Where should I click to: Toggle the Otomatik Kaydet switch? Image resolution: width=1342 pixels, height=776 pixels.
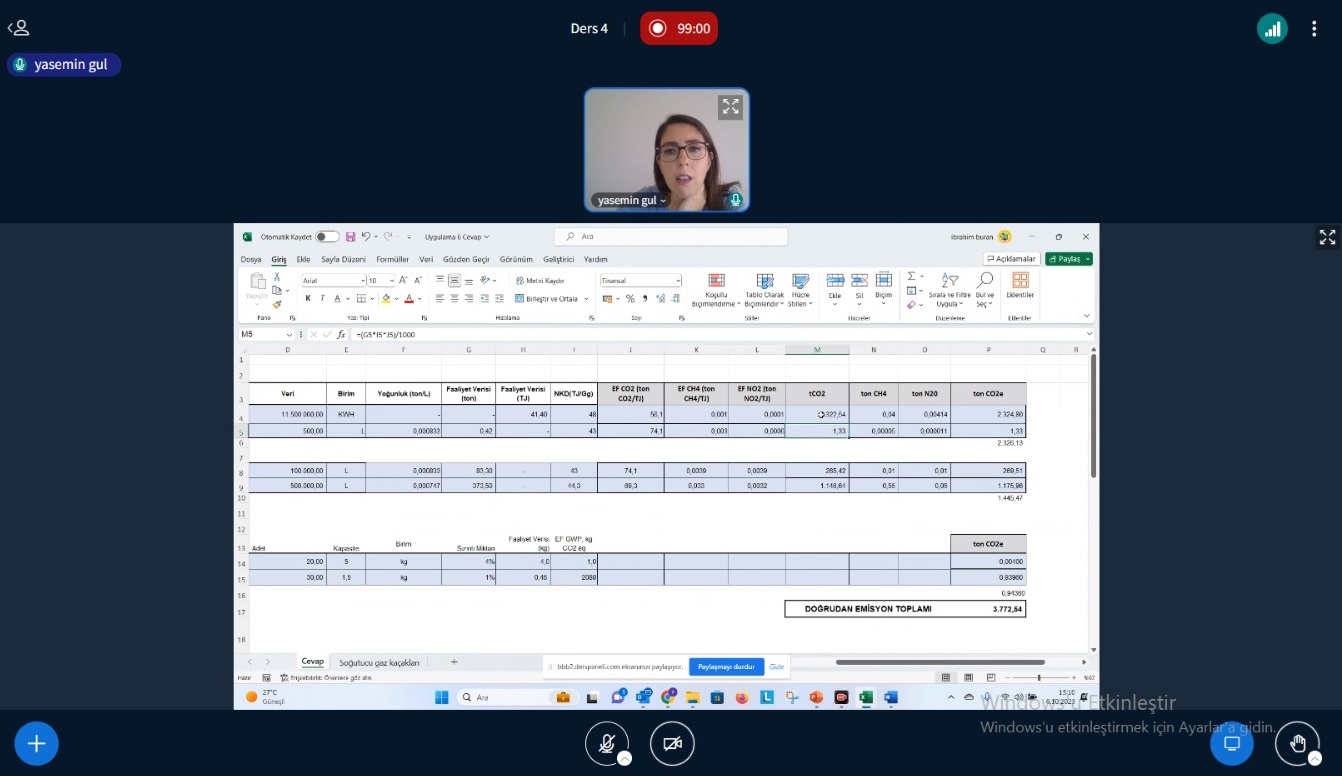coord(327,237)
